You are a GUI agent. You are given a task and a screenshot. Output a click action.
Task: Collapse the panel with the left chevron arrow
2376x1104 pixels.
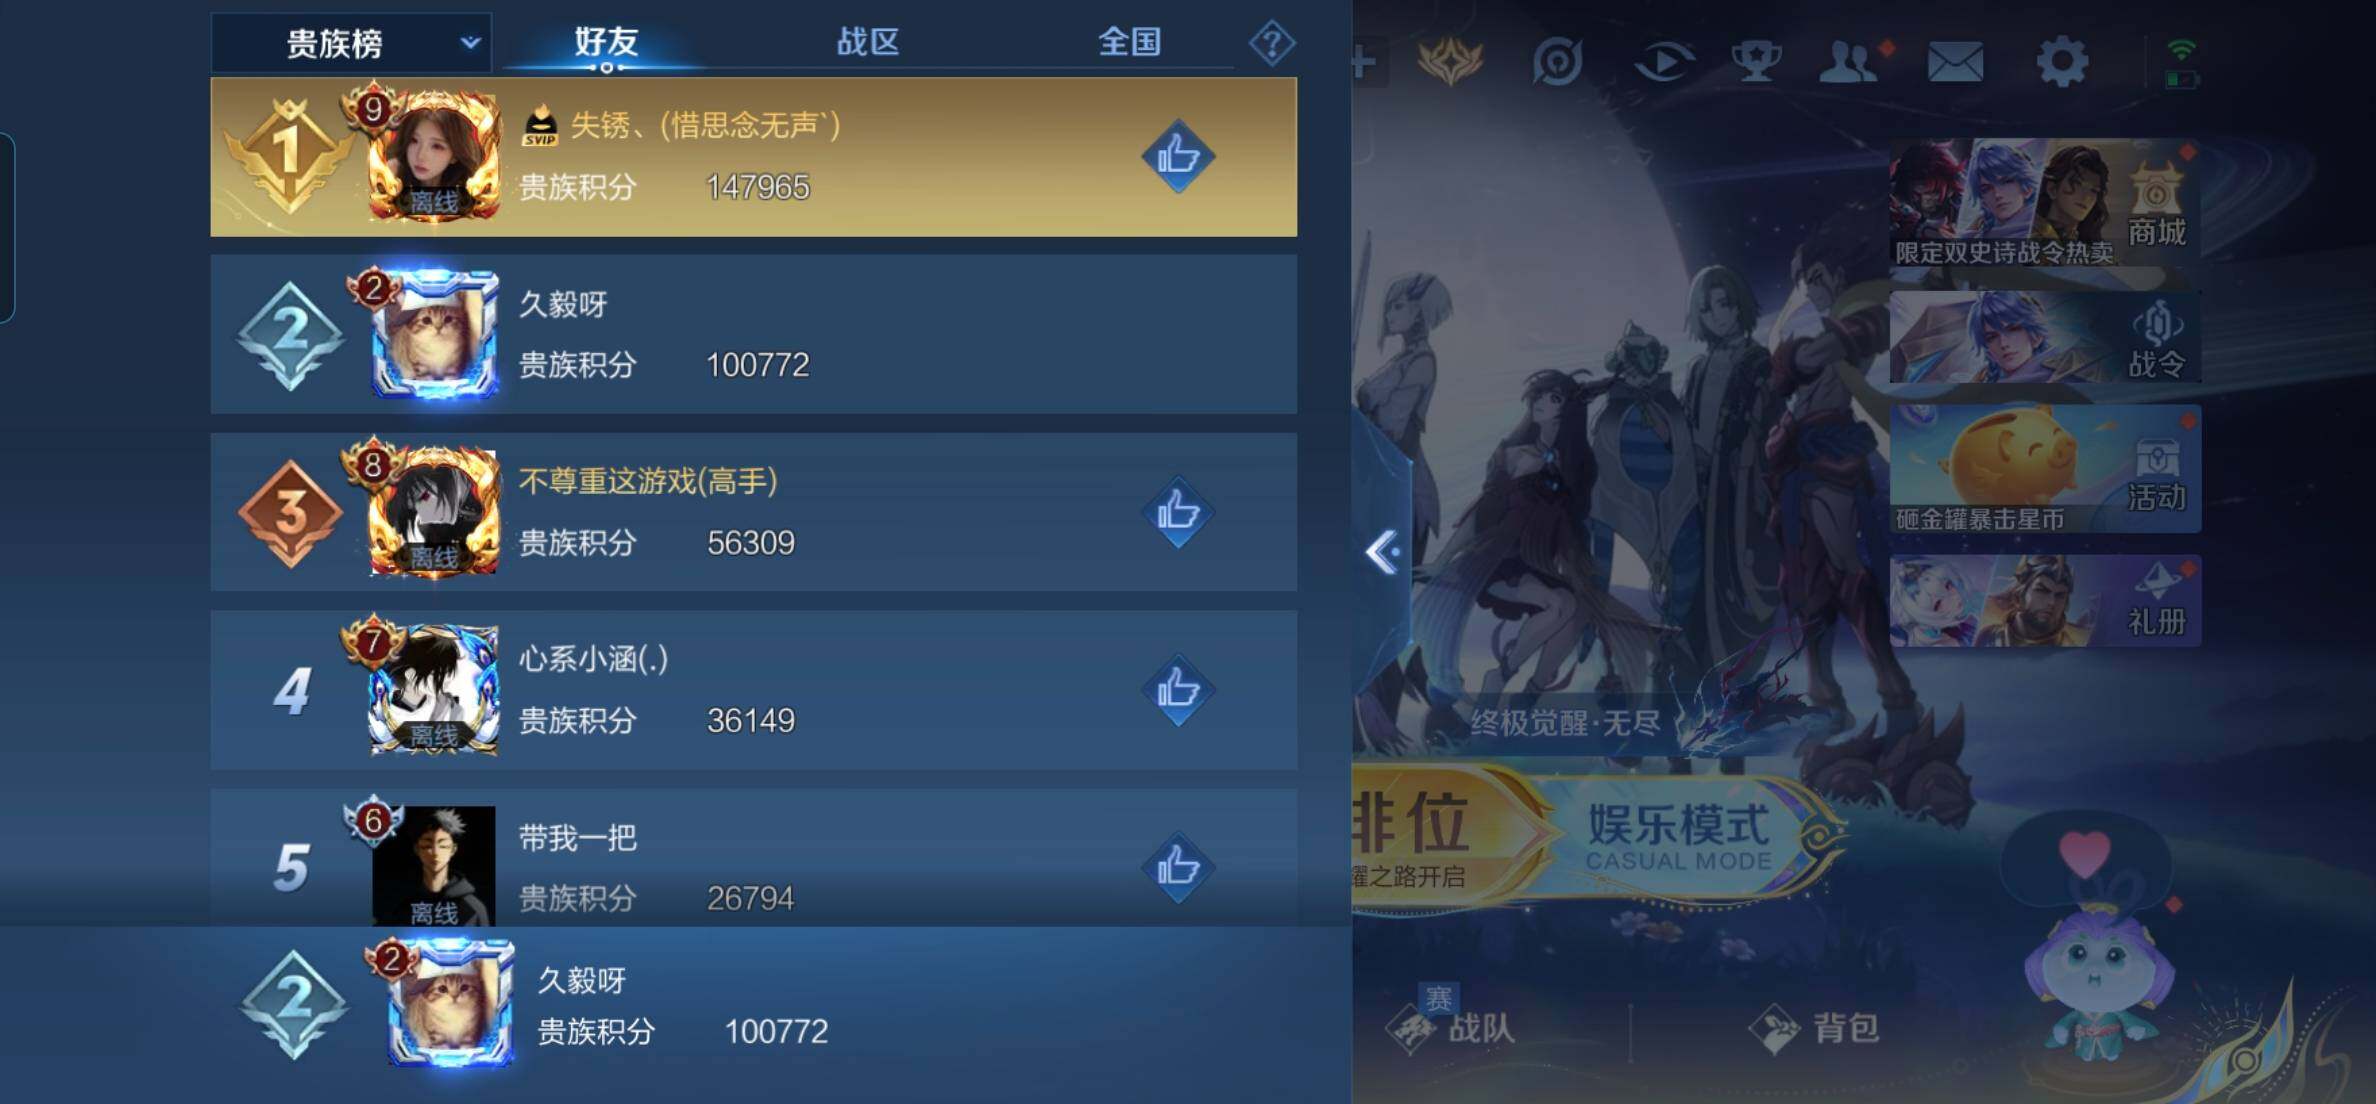tap(1383, 552)
